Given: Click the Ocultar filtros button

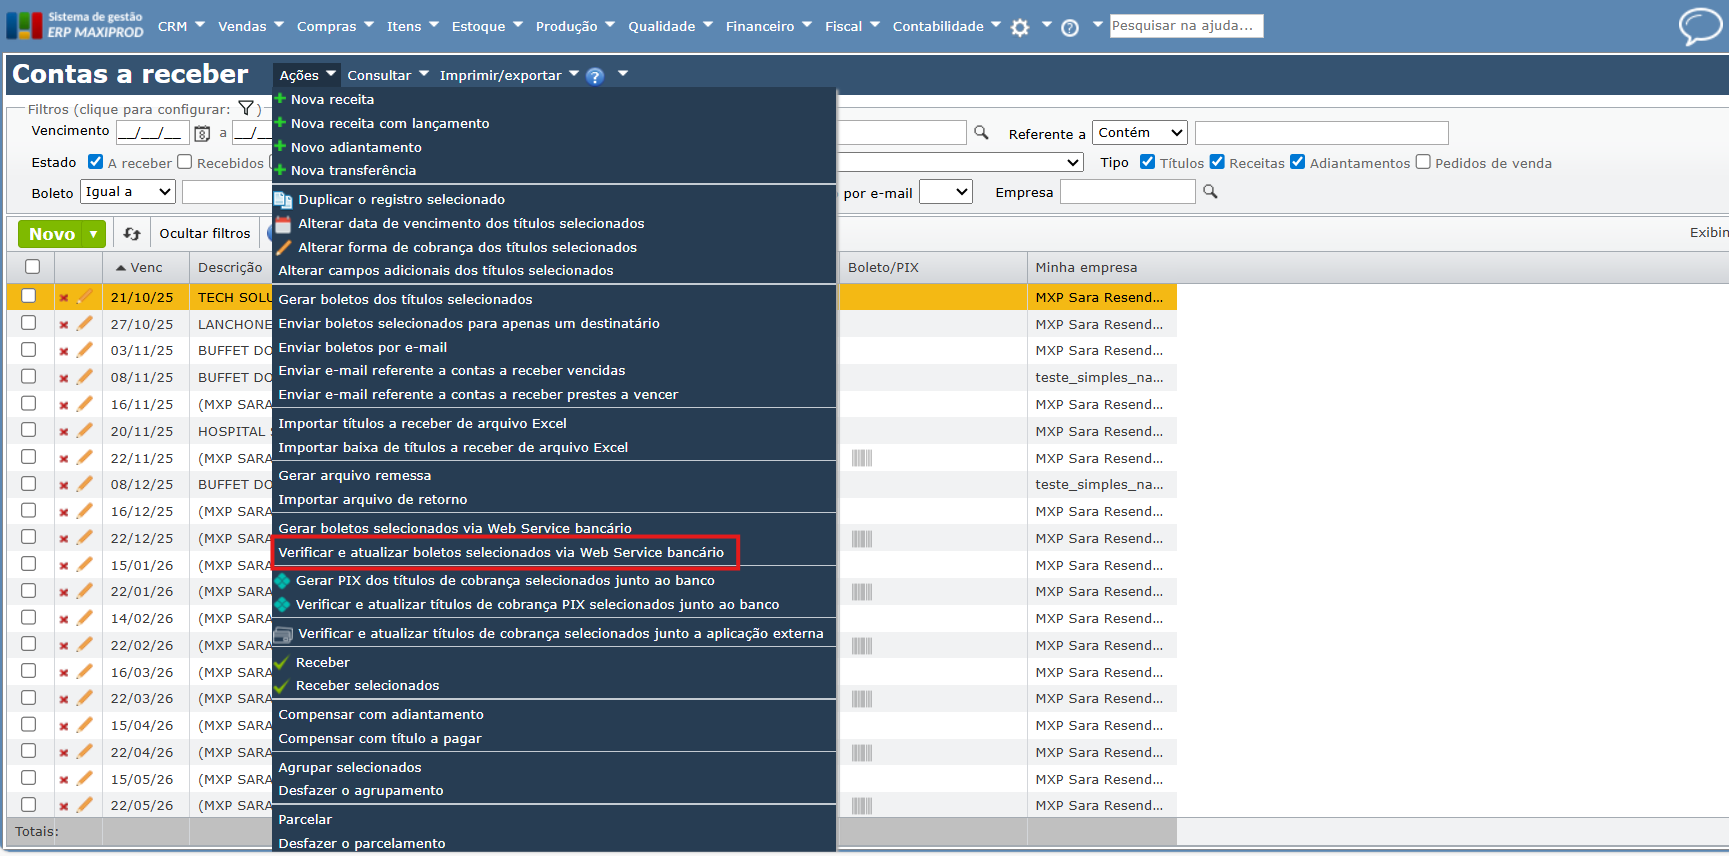Looking at the screenshot, I should (205, 234).
